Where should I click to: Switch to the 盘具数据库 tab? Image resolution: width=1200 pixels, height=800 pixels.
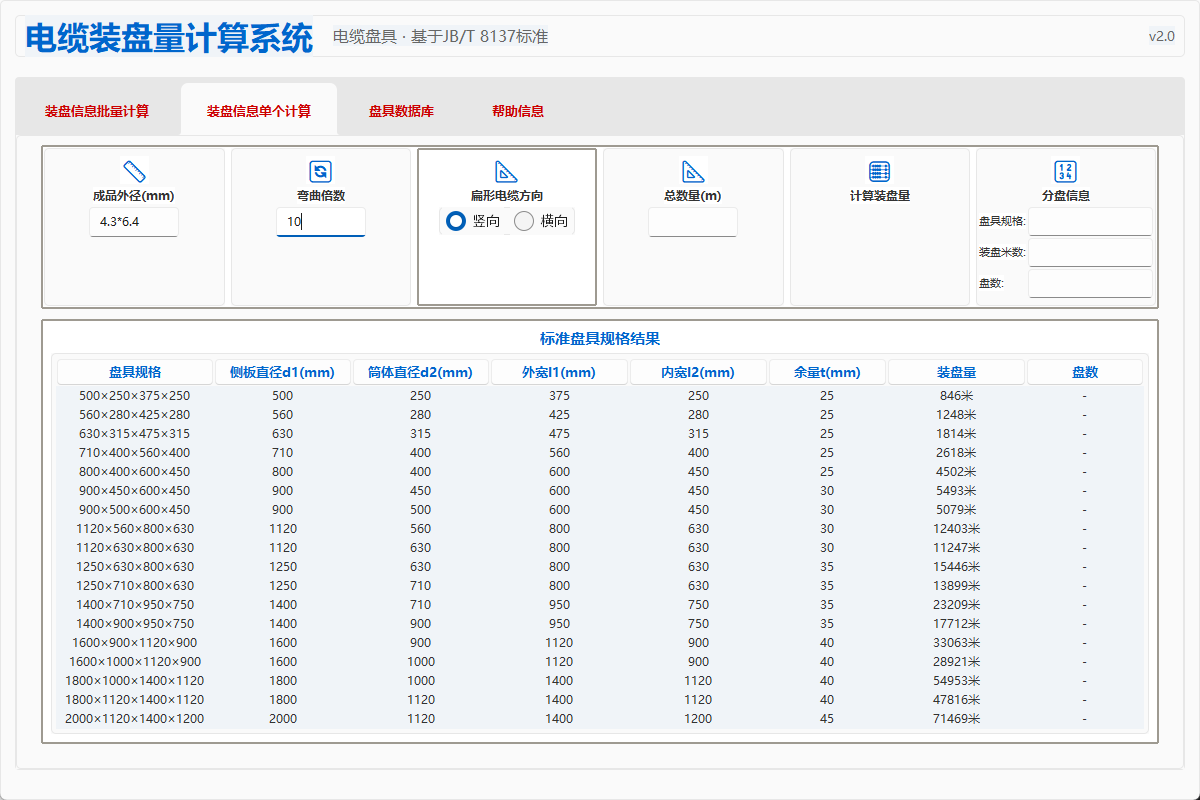coord(401,111)
